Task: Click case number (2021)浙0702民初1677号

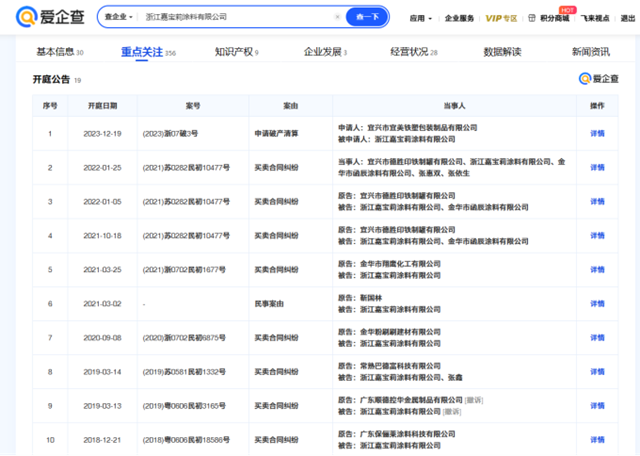Action: [184, 269]
